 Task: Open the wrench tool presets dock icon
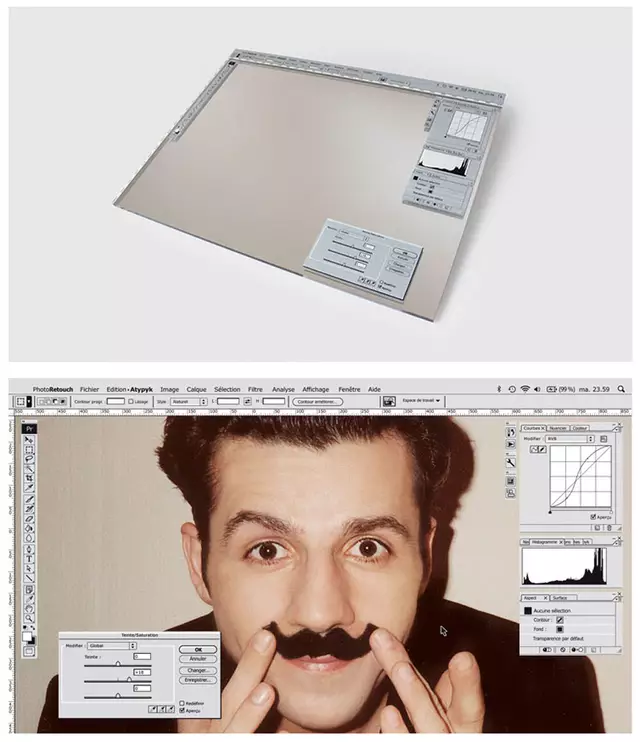click(510, 463)
